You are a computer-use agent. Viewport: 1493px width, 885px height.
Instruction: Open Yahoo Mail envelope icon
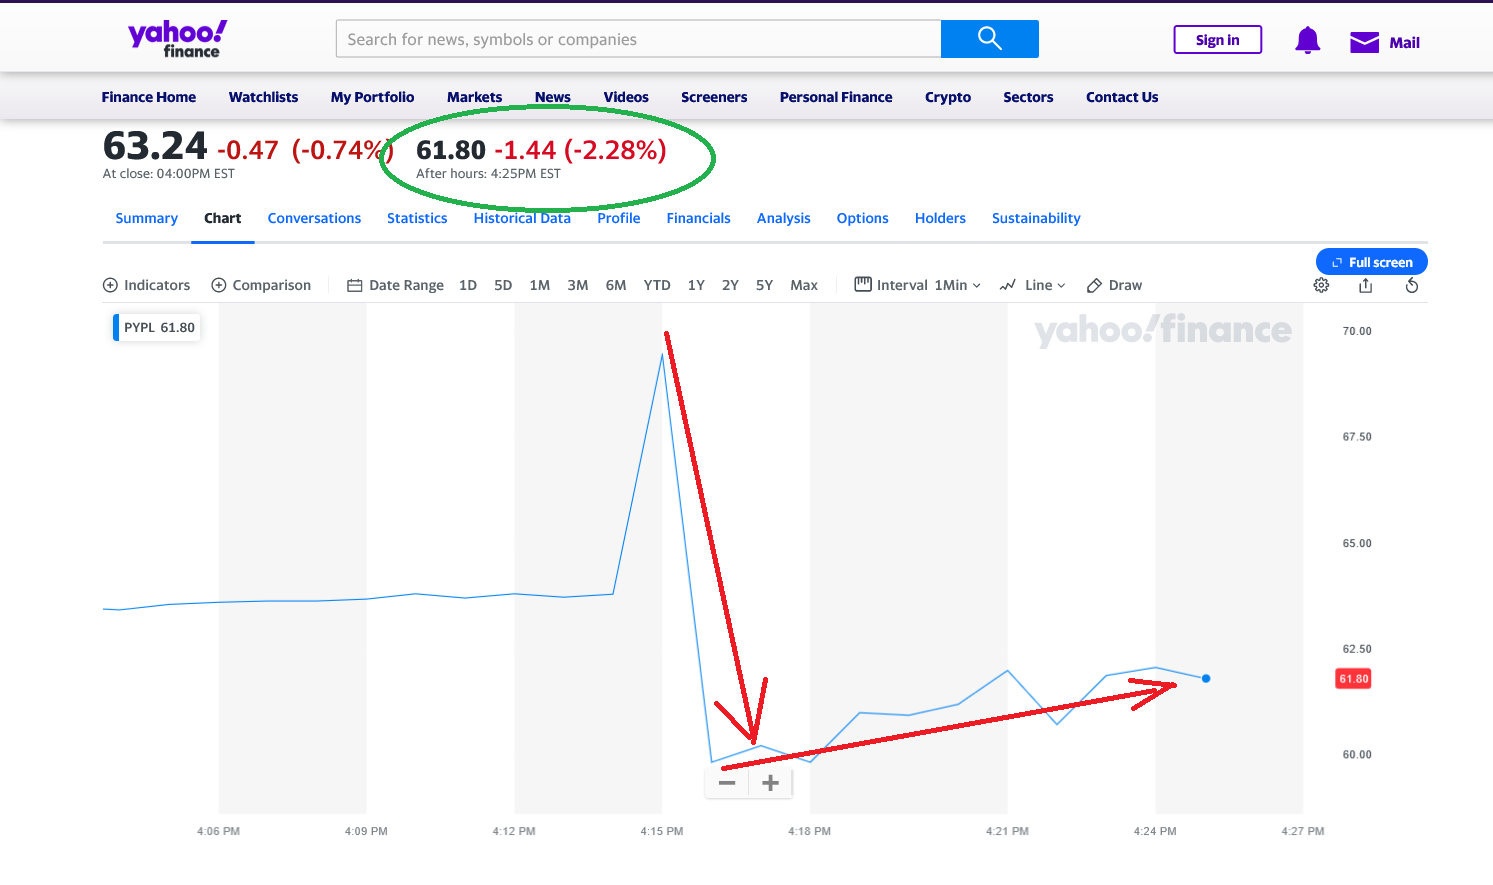point(1364,42)
